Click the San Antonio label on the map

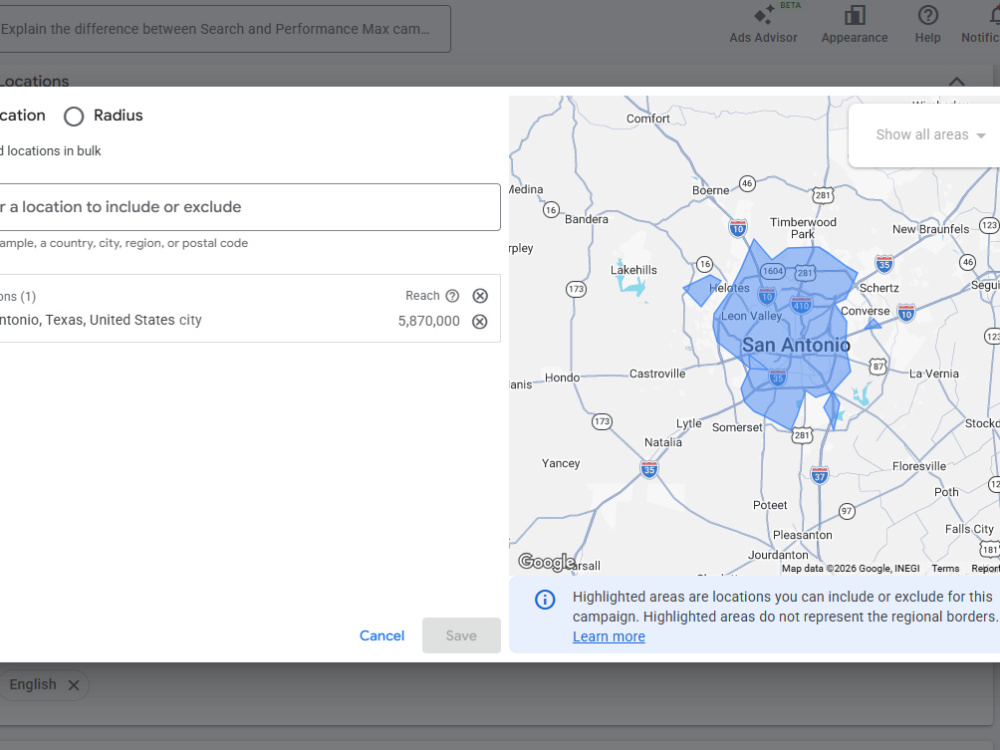pos(796,345)
